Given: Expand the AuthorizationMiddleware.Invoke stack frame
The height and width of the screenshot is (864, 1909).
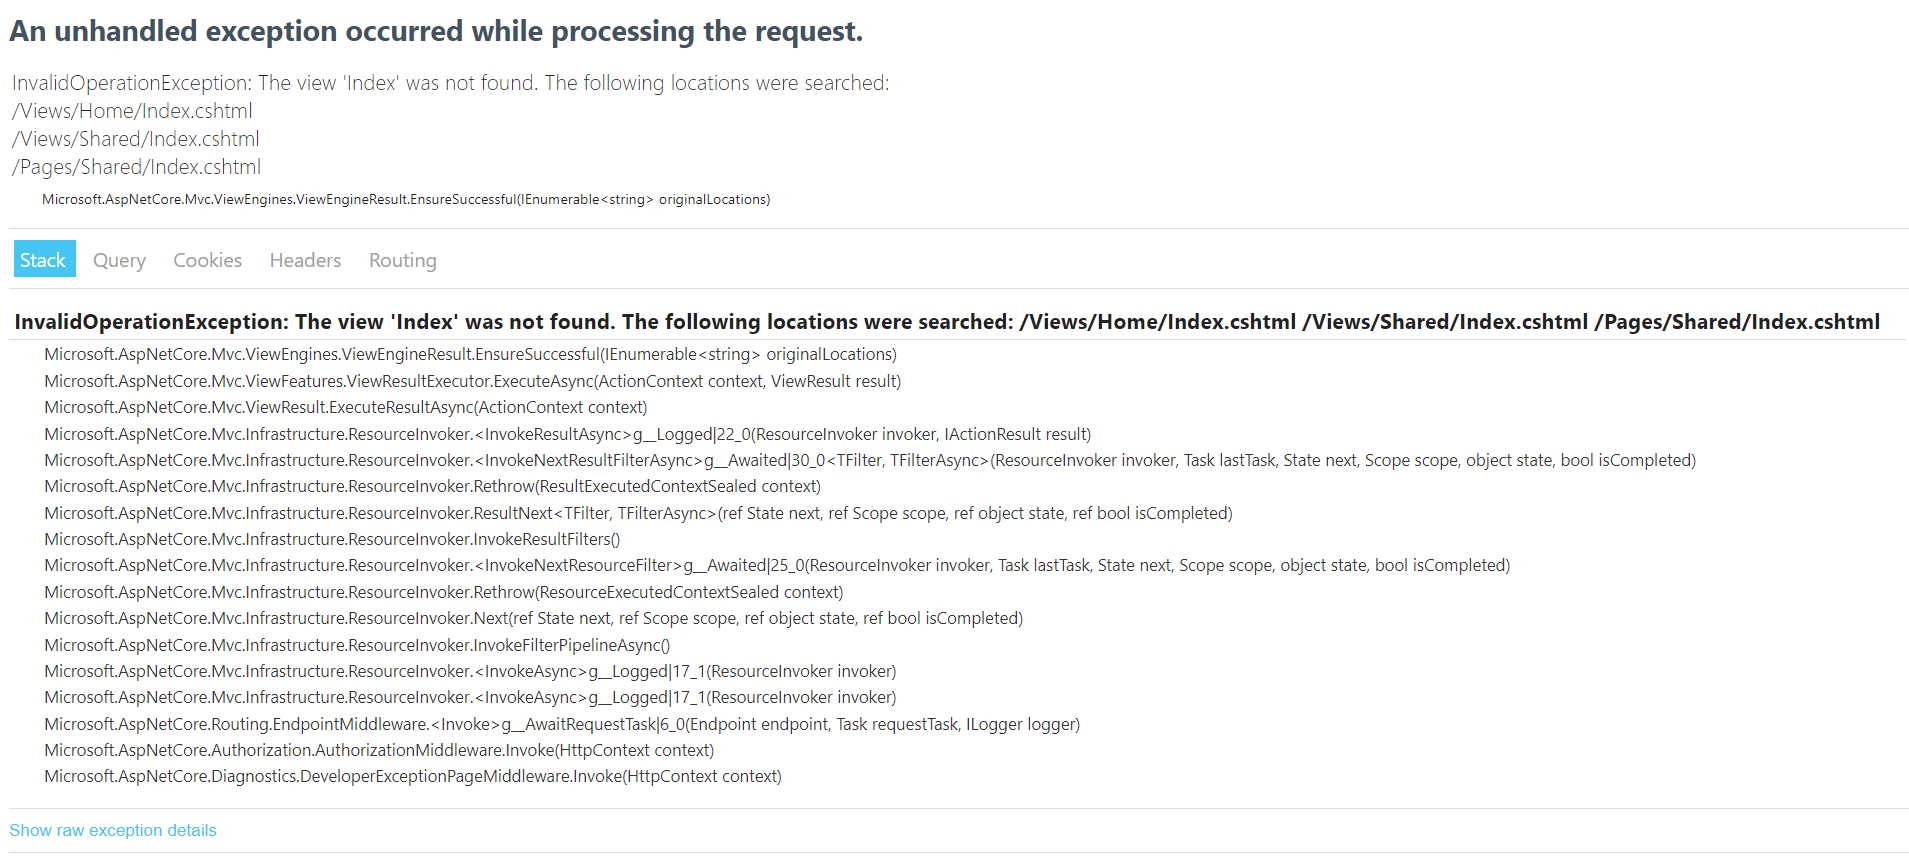Looking at the screenshot, I should click(378, 750).
